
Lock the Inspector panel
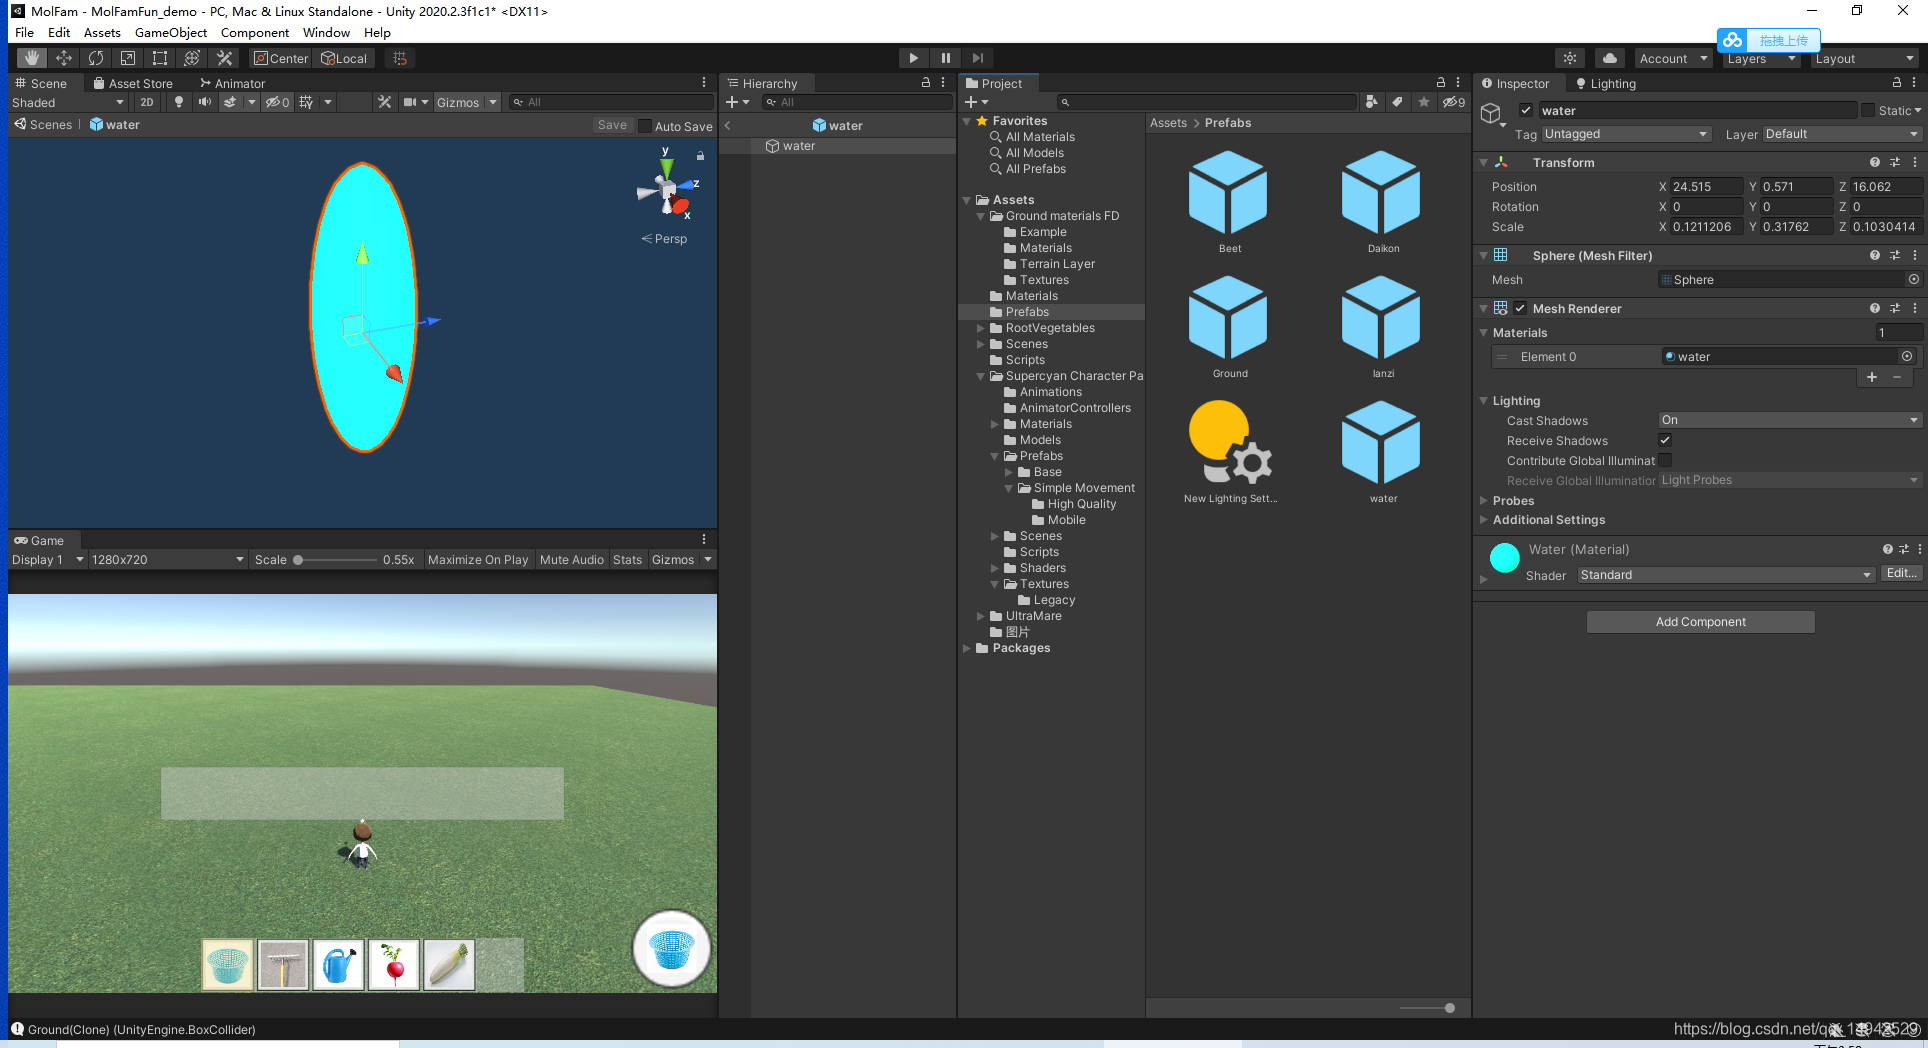(x=1897, y=83)
